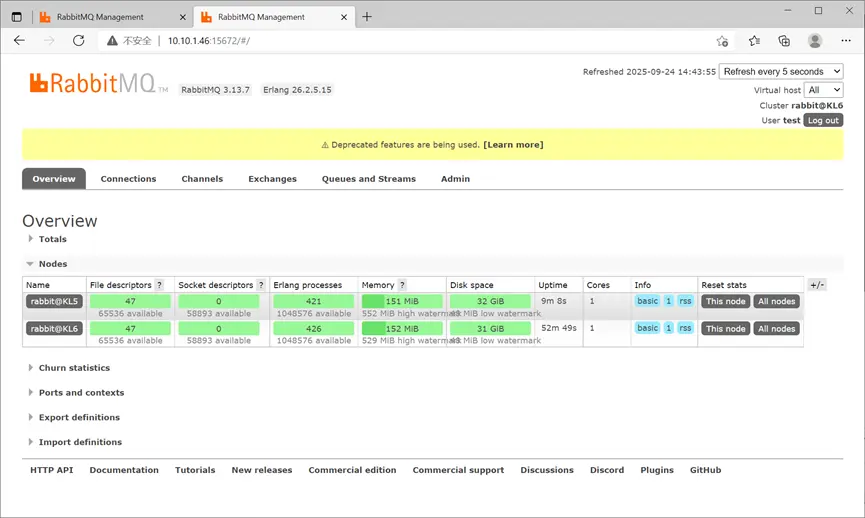Image resolution: width=865 pixels, height=518 pixels.
Task: Open a new browser tab
Action: (x=367, y=17)
